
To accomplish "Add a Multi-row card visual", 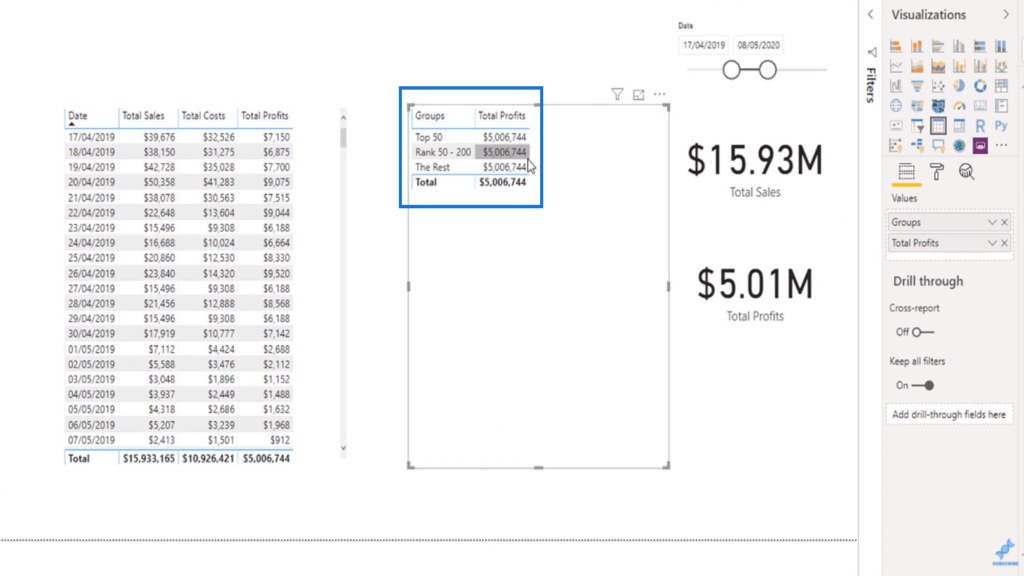I will 1000,106.
